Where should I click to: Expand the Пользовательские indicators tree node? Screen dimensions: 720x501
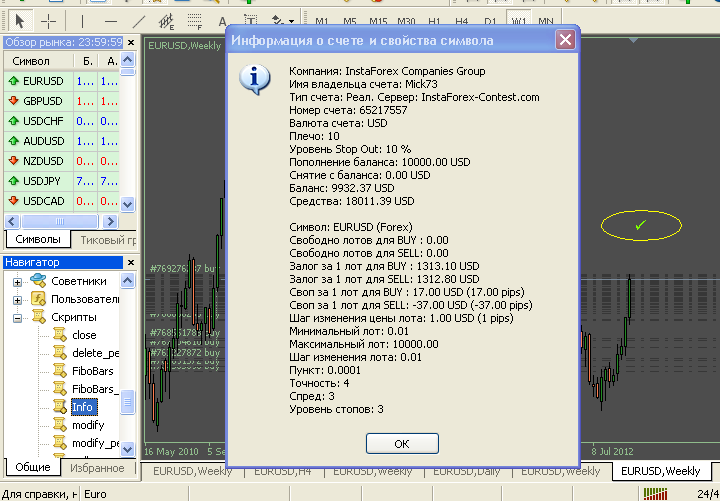17,300
